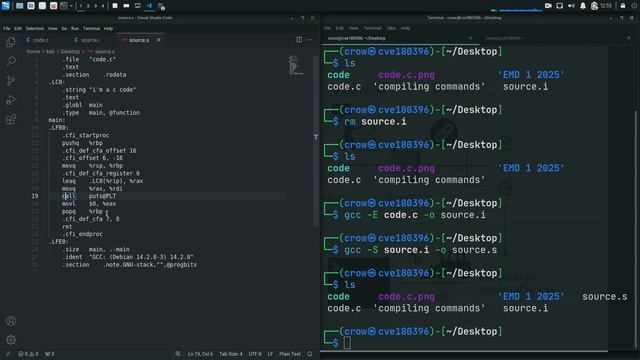Click LF end-of-line selector
The width and height of the screenshot is (640, 360).
(270, 354)
